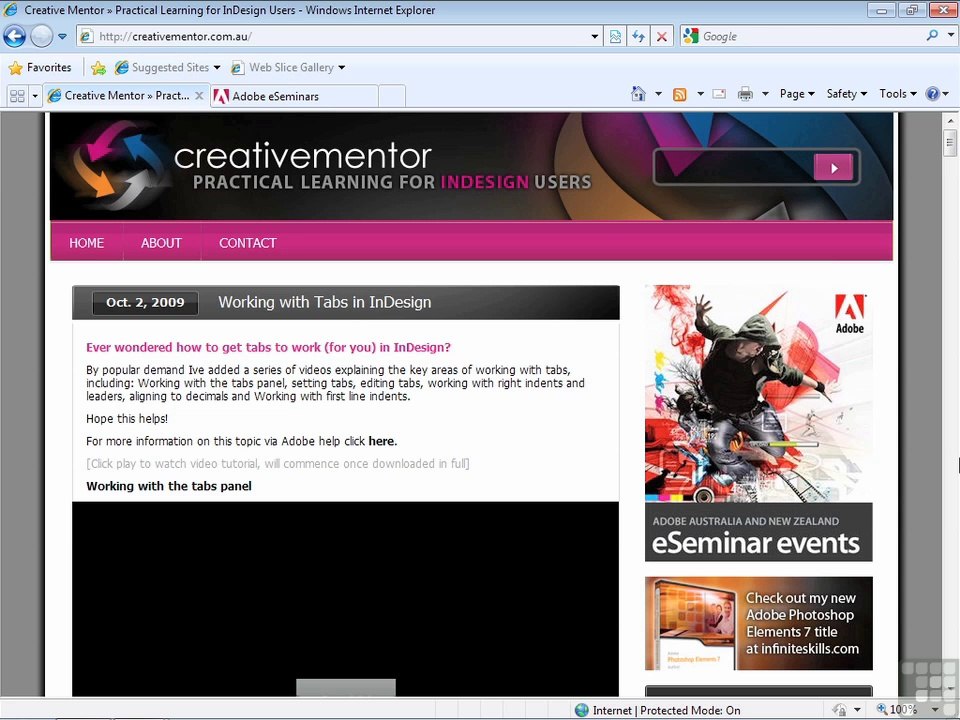Click the Internet Explorer title bar icon
The width and height of the screenshot is (960, 720).
(10, 10)
